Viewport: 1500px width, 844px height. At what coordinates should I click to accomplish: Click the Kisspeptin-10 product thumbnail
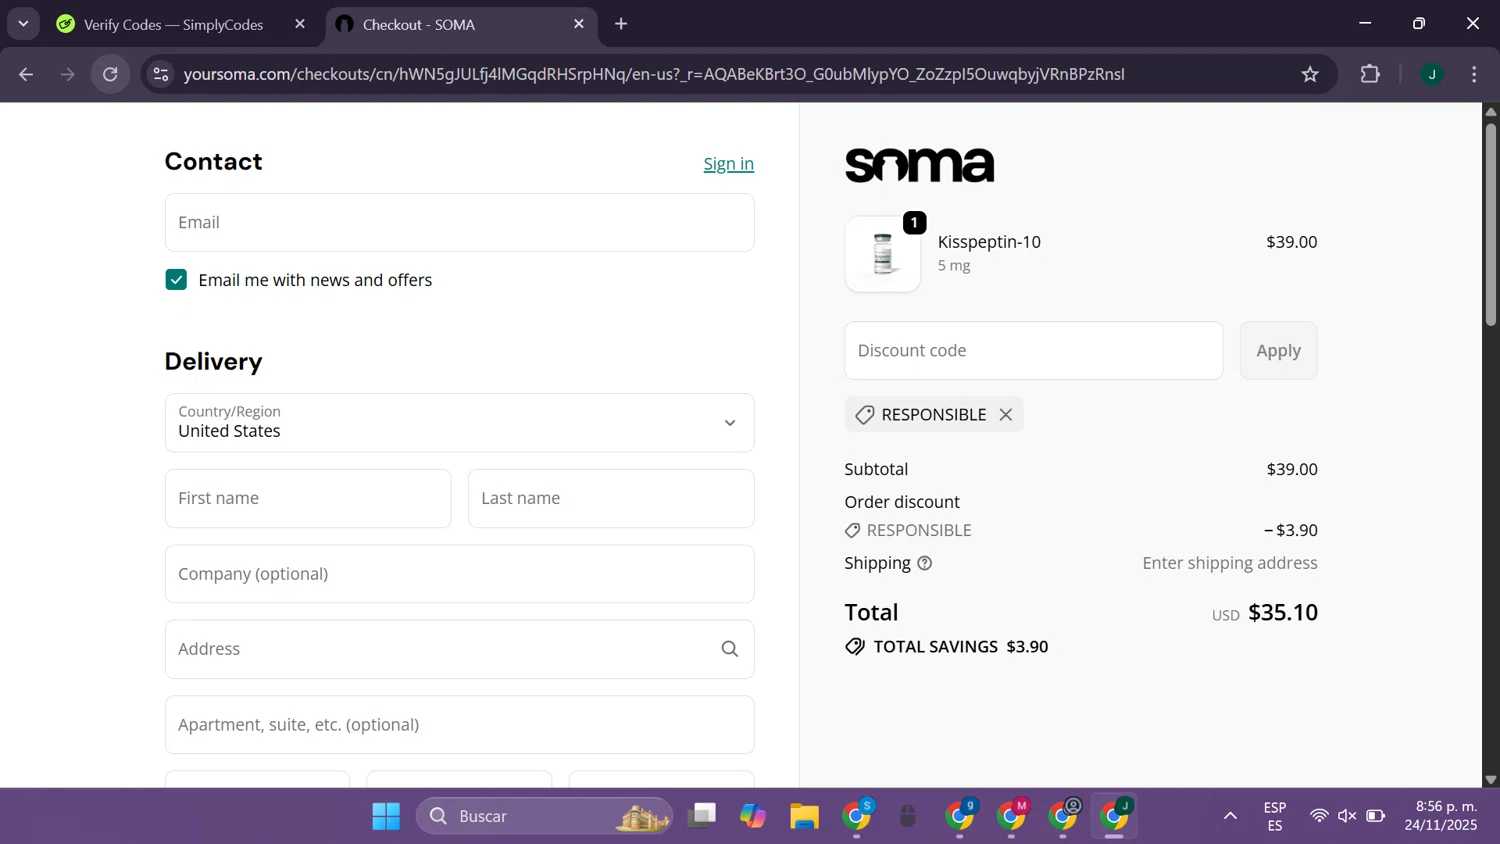883,254
